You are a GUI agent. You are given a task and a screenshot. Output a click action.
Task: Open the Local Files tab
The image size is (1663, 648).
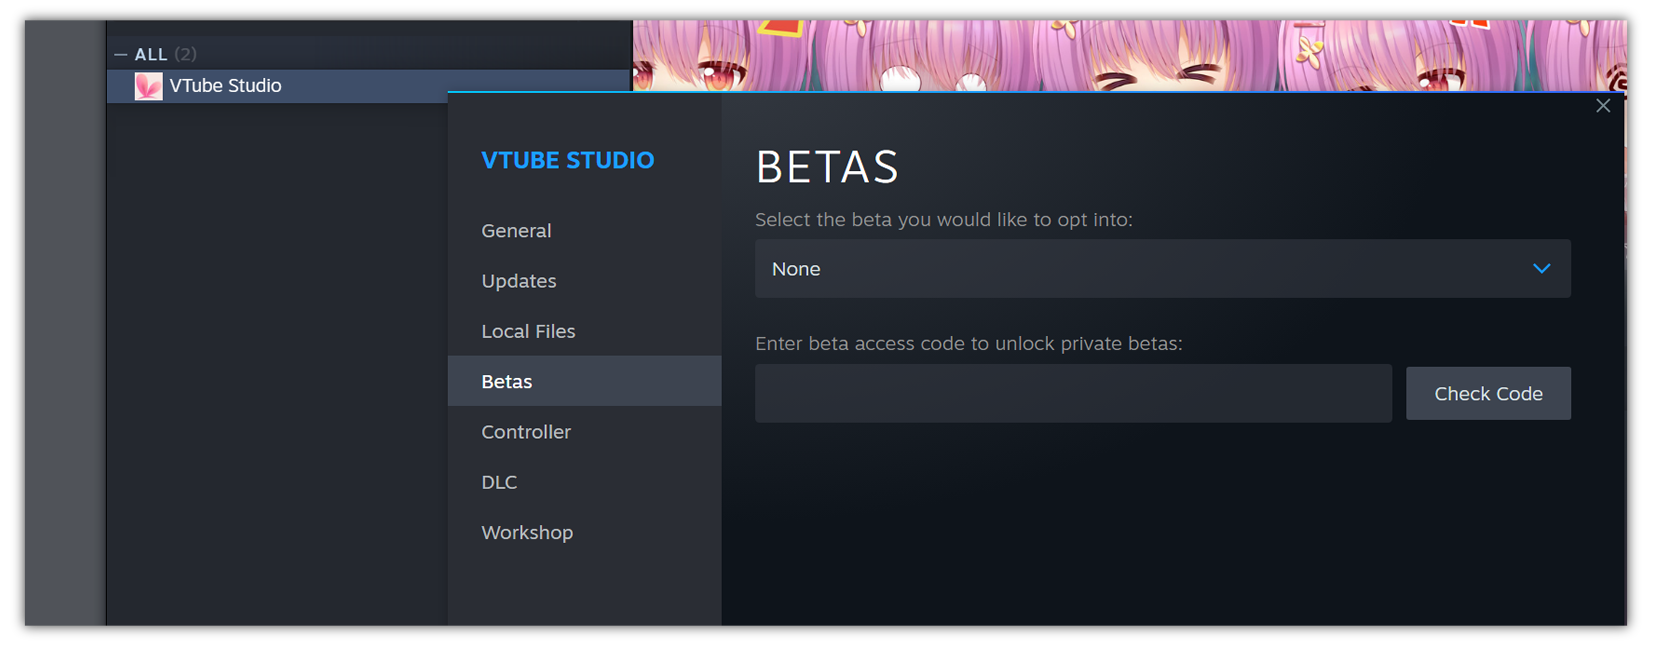point(584,331)
